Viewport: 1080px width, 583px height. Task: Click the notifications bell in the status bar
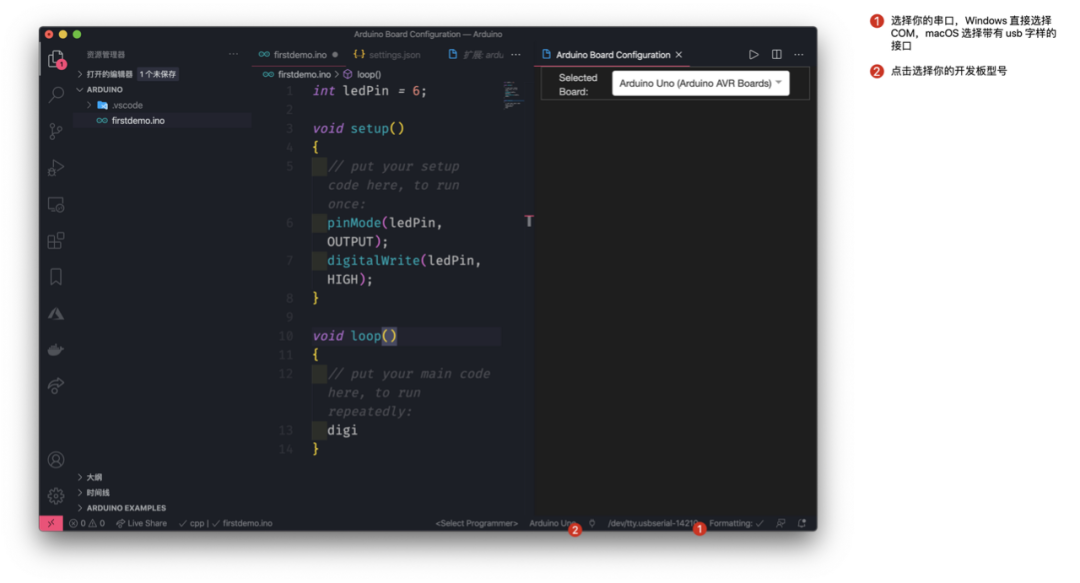[x=802, y=523]
